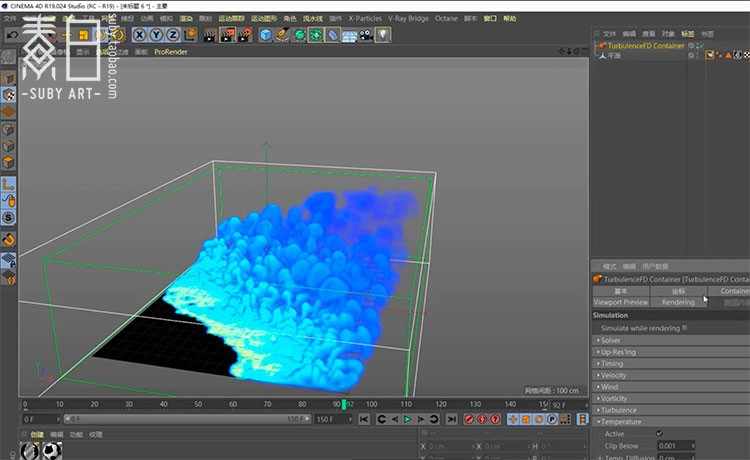Toggle Rotation keyframe recording icon
The width and height of the screenshot is (750, 460).
click(539, 419)
